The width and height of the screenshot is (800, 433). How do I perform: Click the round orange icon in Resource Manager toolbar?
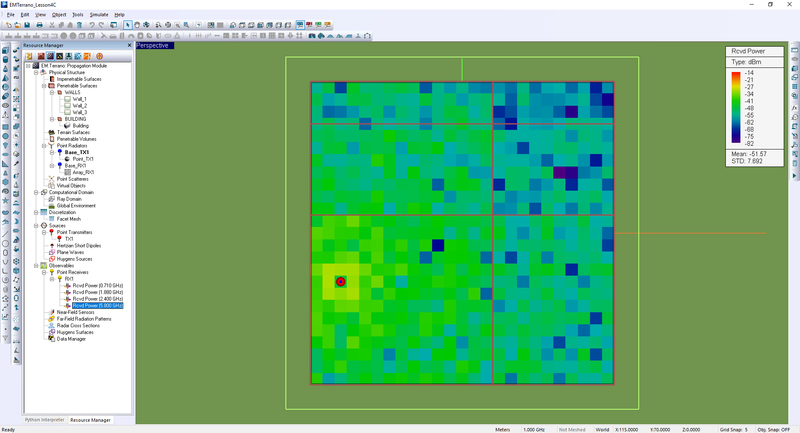(99, 56)
